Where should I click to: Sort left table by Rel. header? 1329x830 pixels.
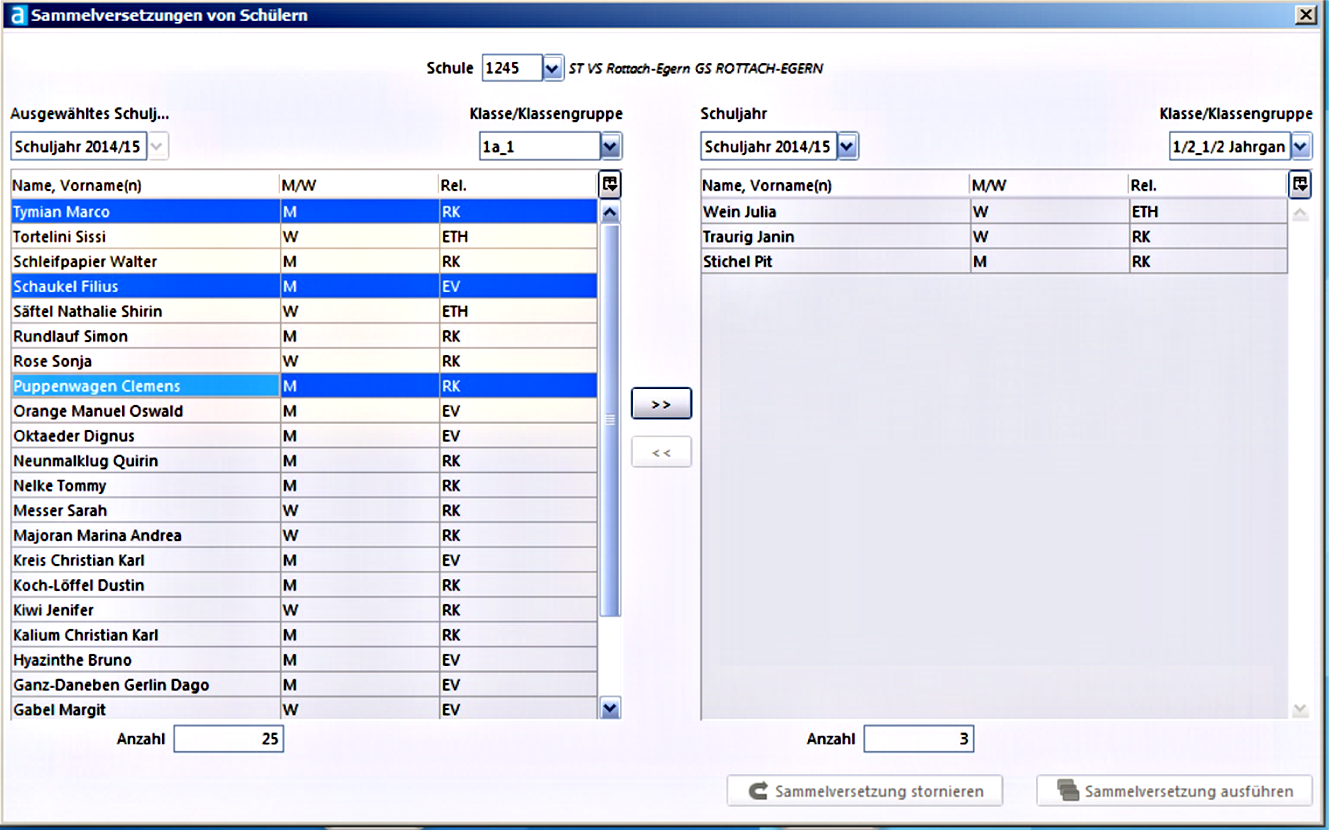(518, 185)
